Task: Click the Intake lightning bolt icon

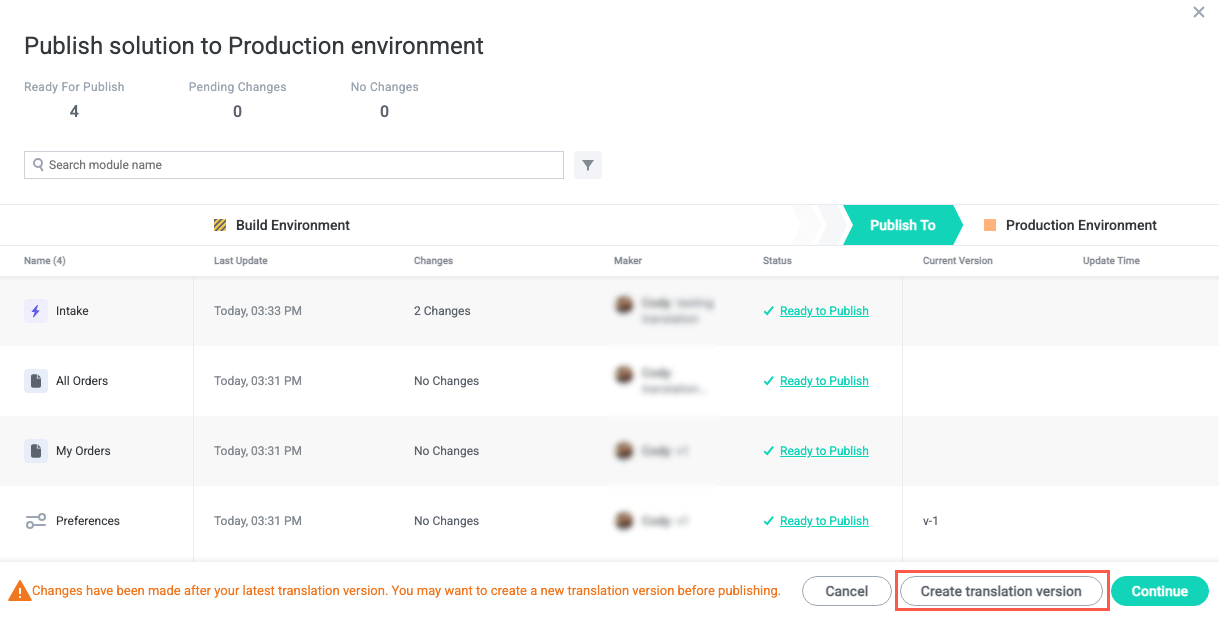Action: click(36, 311)
